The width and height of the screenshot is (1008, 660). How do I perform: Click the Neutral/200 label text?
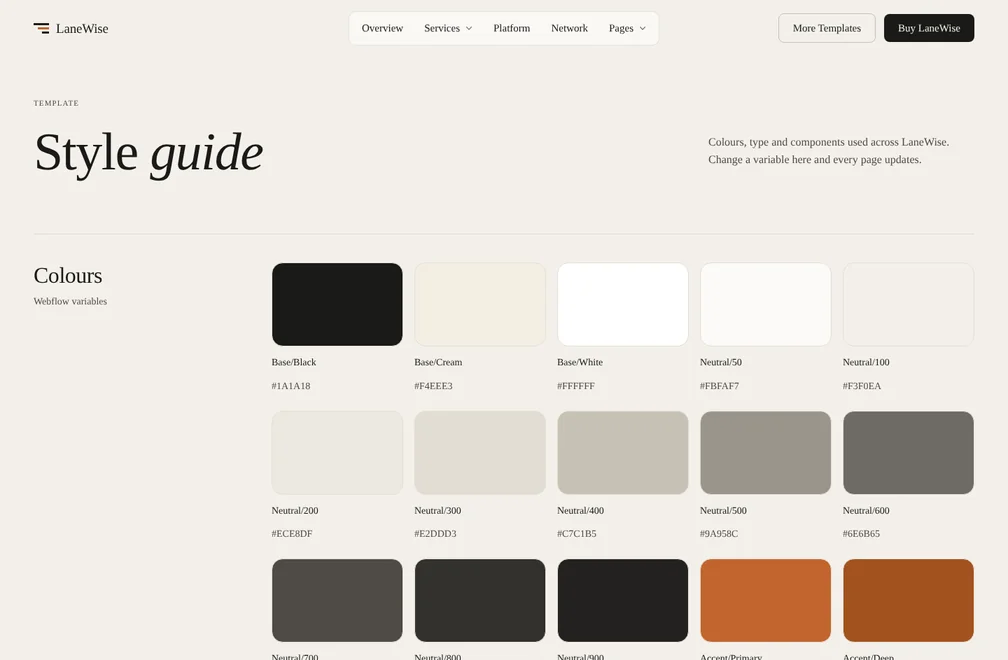[x=295, y=510]
